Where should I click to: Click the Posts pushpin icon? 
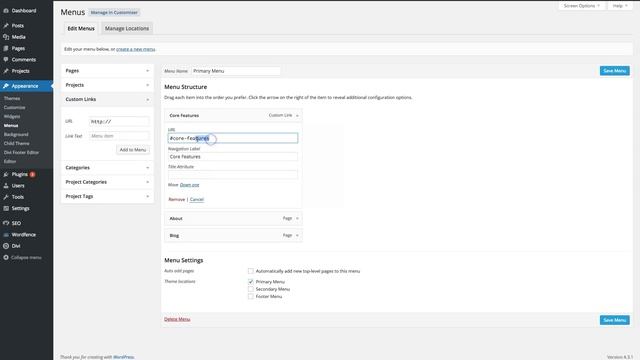pos(6,25)
